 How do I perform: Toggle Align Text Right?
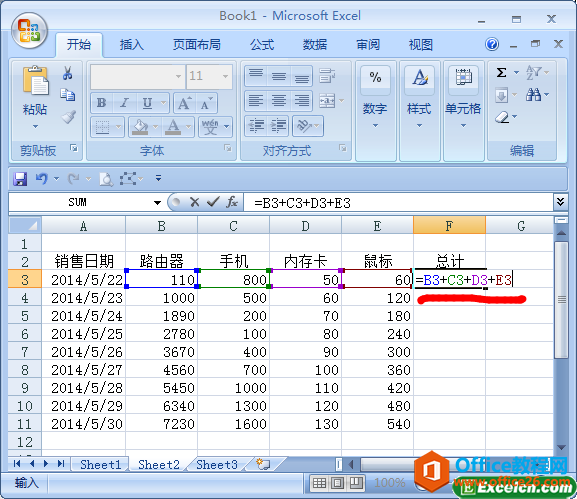click(x=302, y=100)
